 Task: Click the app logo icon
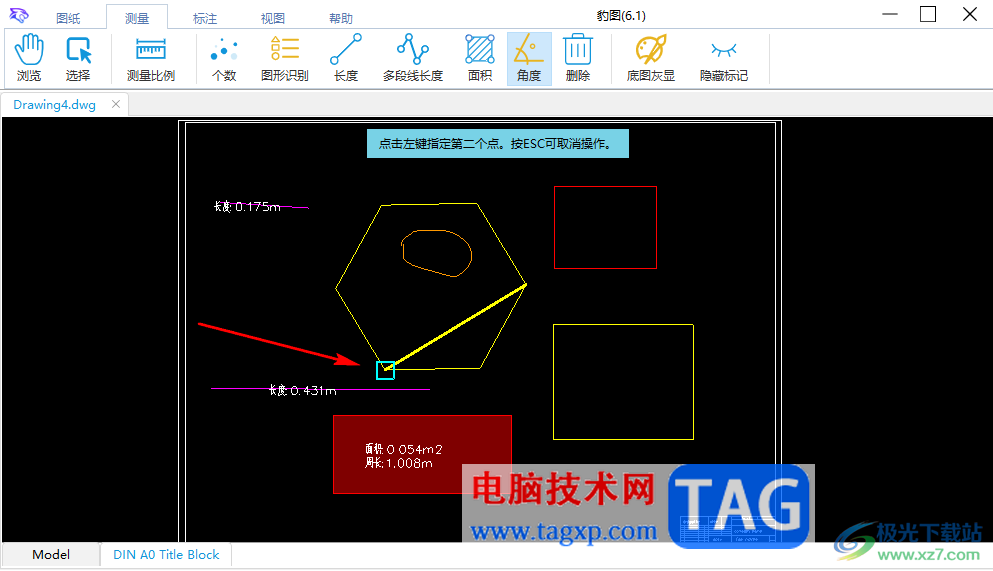pyautogui.click(x=19, y=15)
